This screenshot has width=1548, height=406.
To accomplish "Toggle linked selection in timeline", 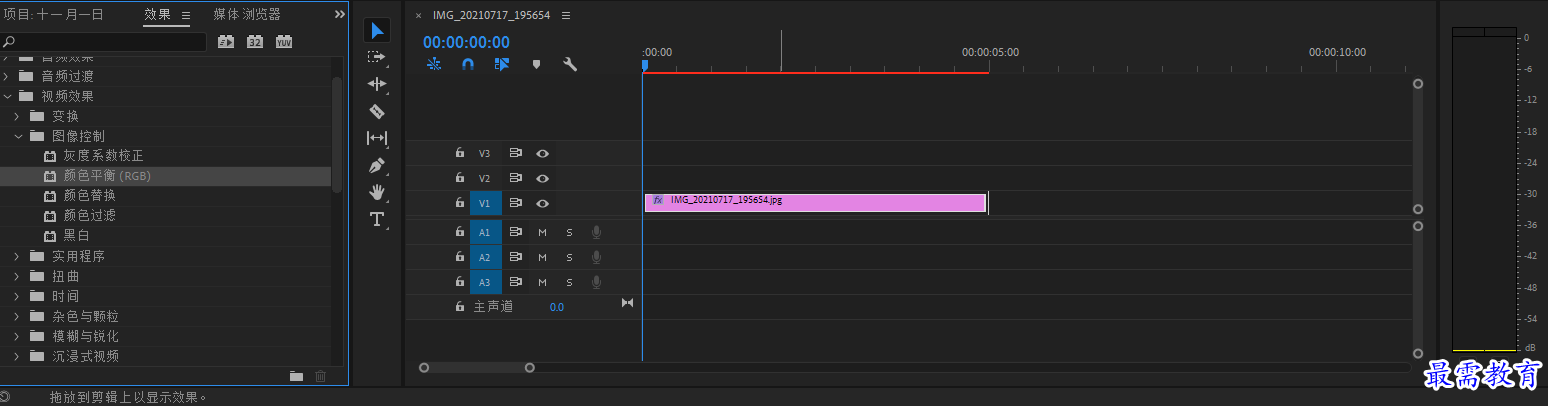I will pos(502,64).
